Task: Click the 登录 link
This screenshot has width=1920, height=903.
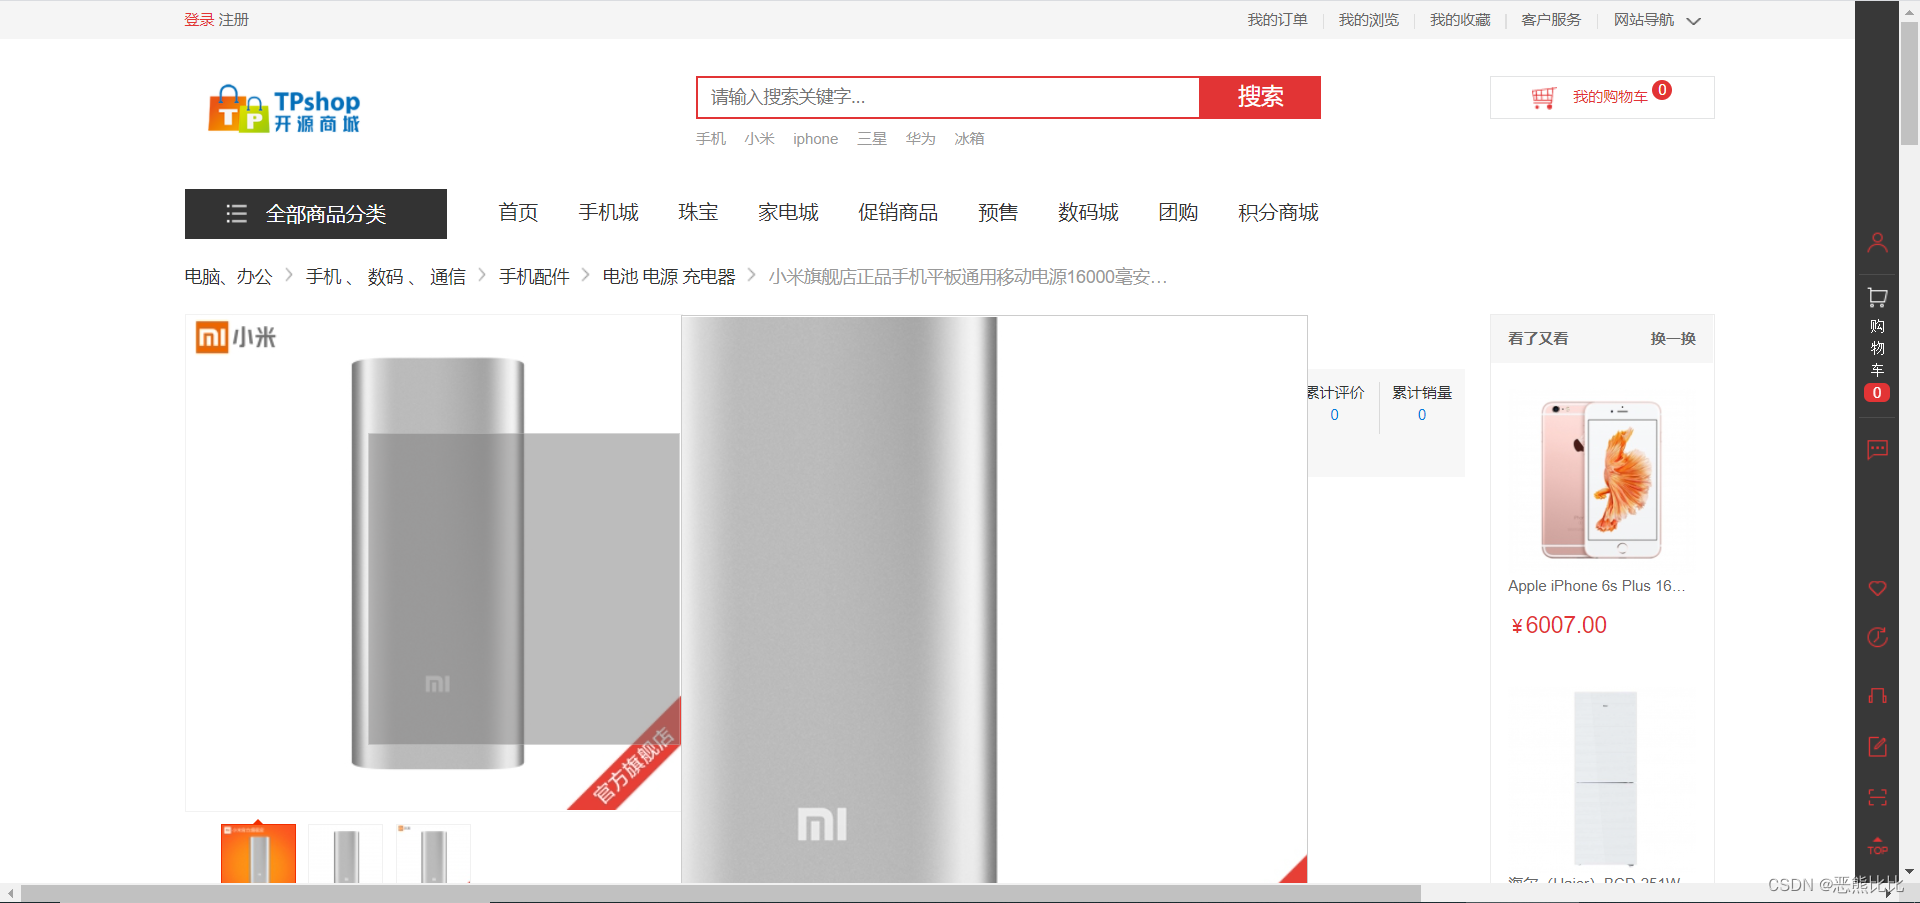Action: (x=199, y=20)
